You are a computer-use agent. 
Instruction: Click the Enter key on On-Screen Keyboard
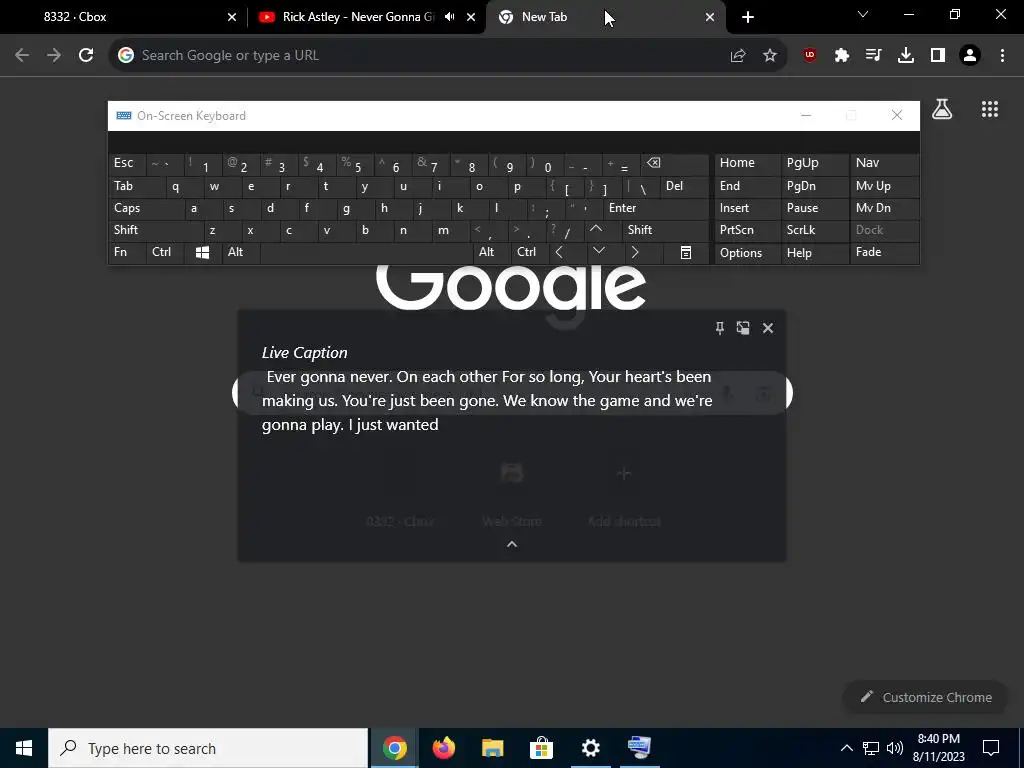[x=656, y=208]
